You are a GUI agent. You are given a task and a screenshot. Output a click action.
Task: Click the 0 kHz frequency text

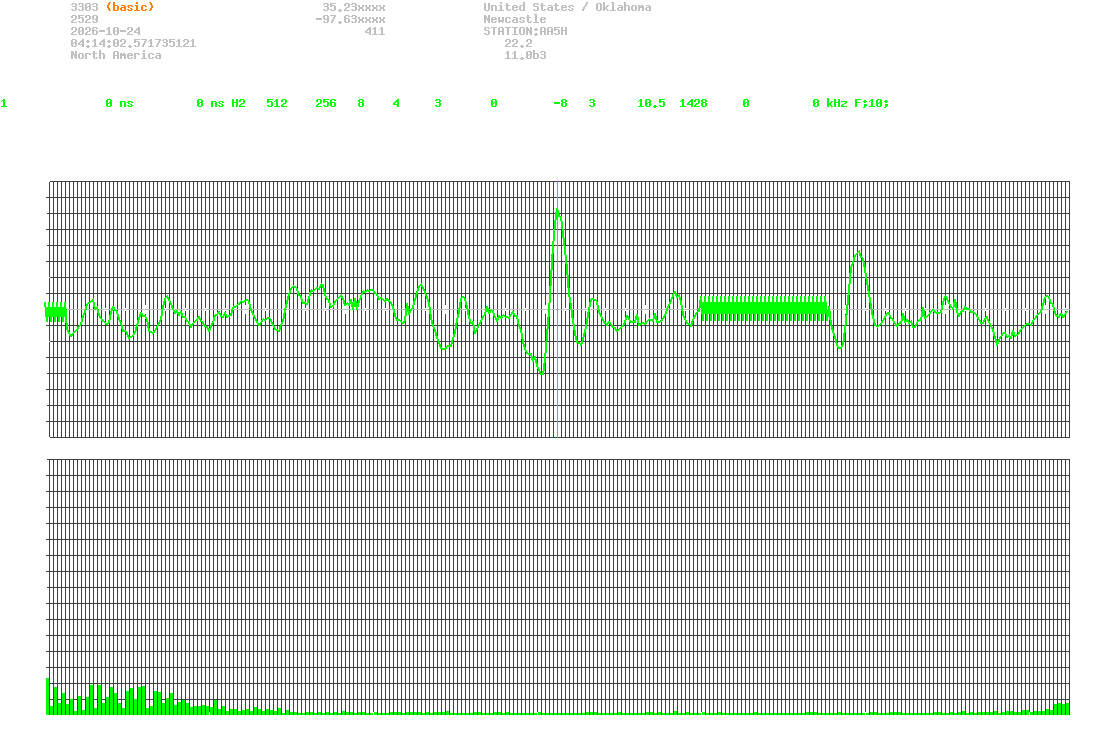click(x=830, y=103)
